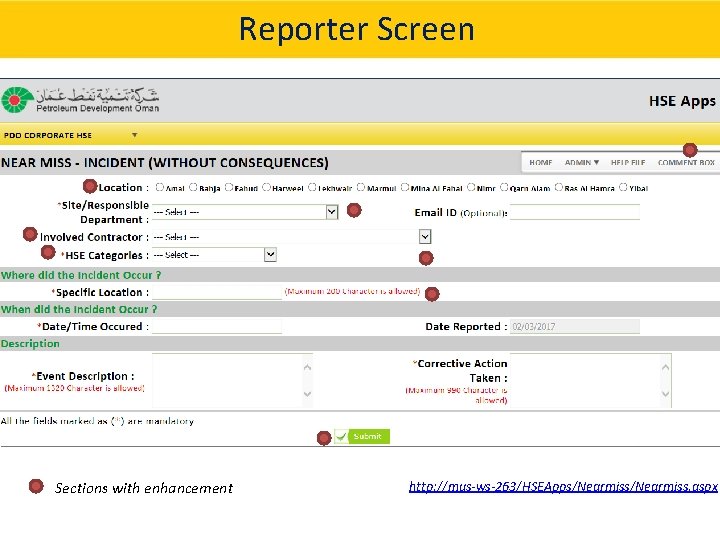Select the Qarn Alam radio button
This screenshot has width=720, height=540.
click(504, 187)
